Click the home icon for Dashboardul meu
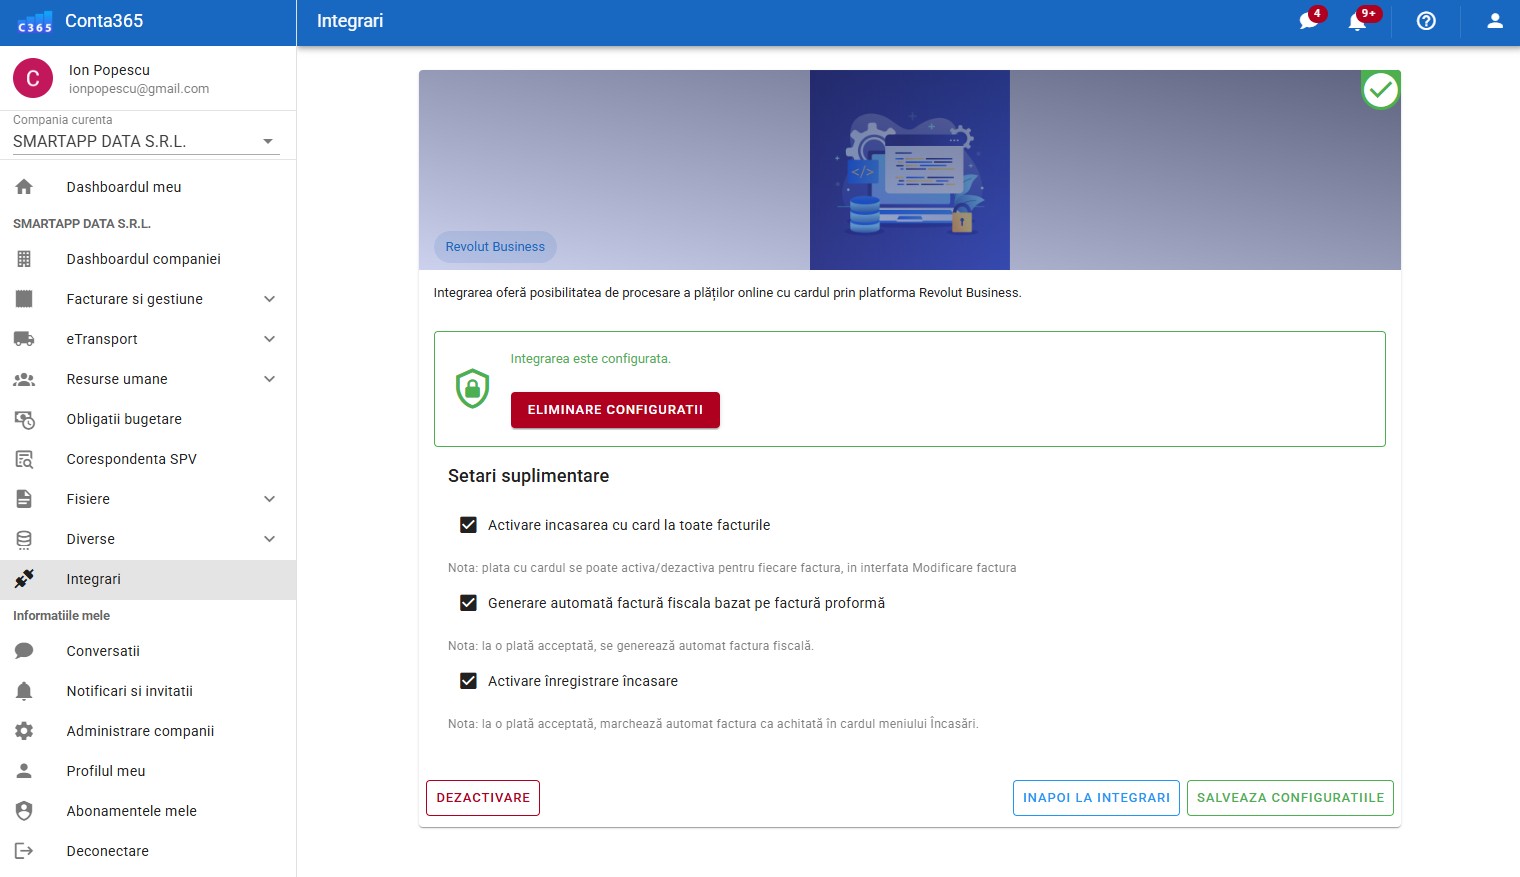The width and height of the screenshot is (1520, 877). 24,187
